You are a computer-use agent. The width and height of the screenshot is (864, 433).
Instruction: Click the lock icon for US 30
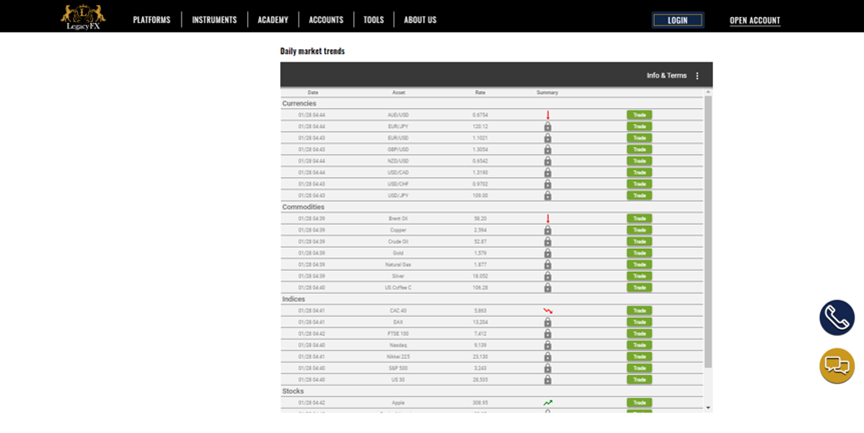click(548, 380)
